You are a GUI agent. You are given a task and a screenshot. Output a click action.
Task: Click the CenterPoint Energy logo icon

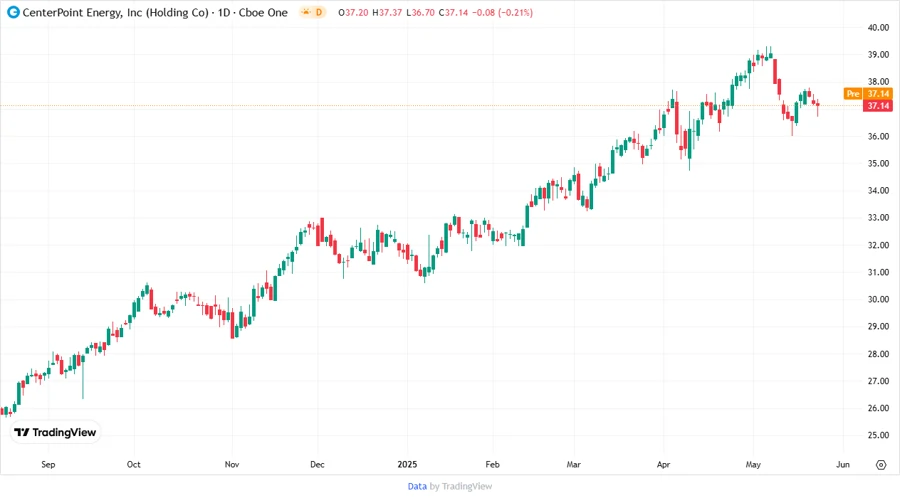click(13, 12)
